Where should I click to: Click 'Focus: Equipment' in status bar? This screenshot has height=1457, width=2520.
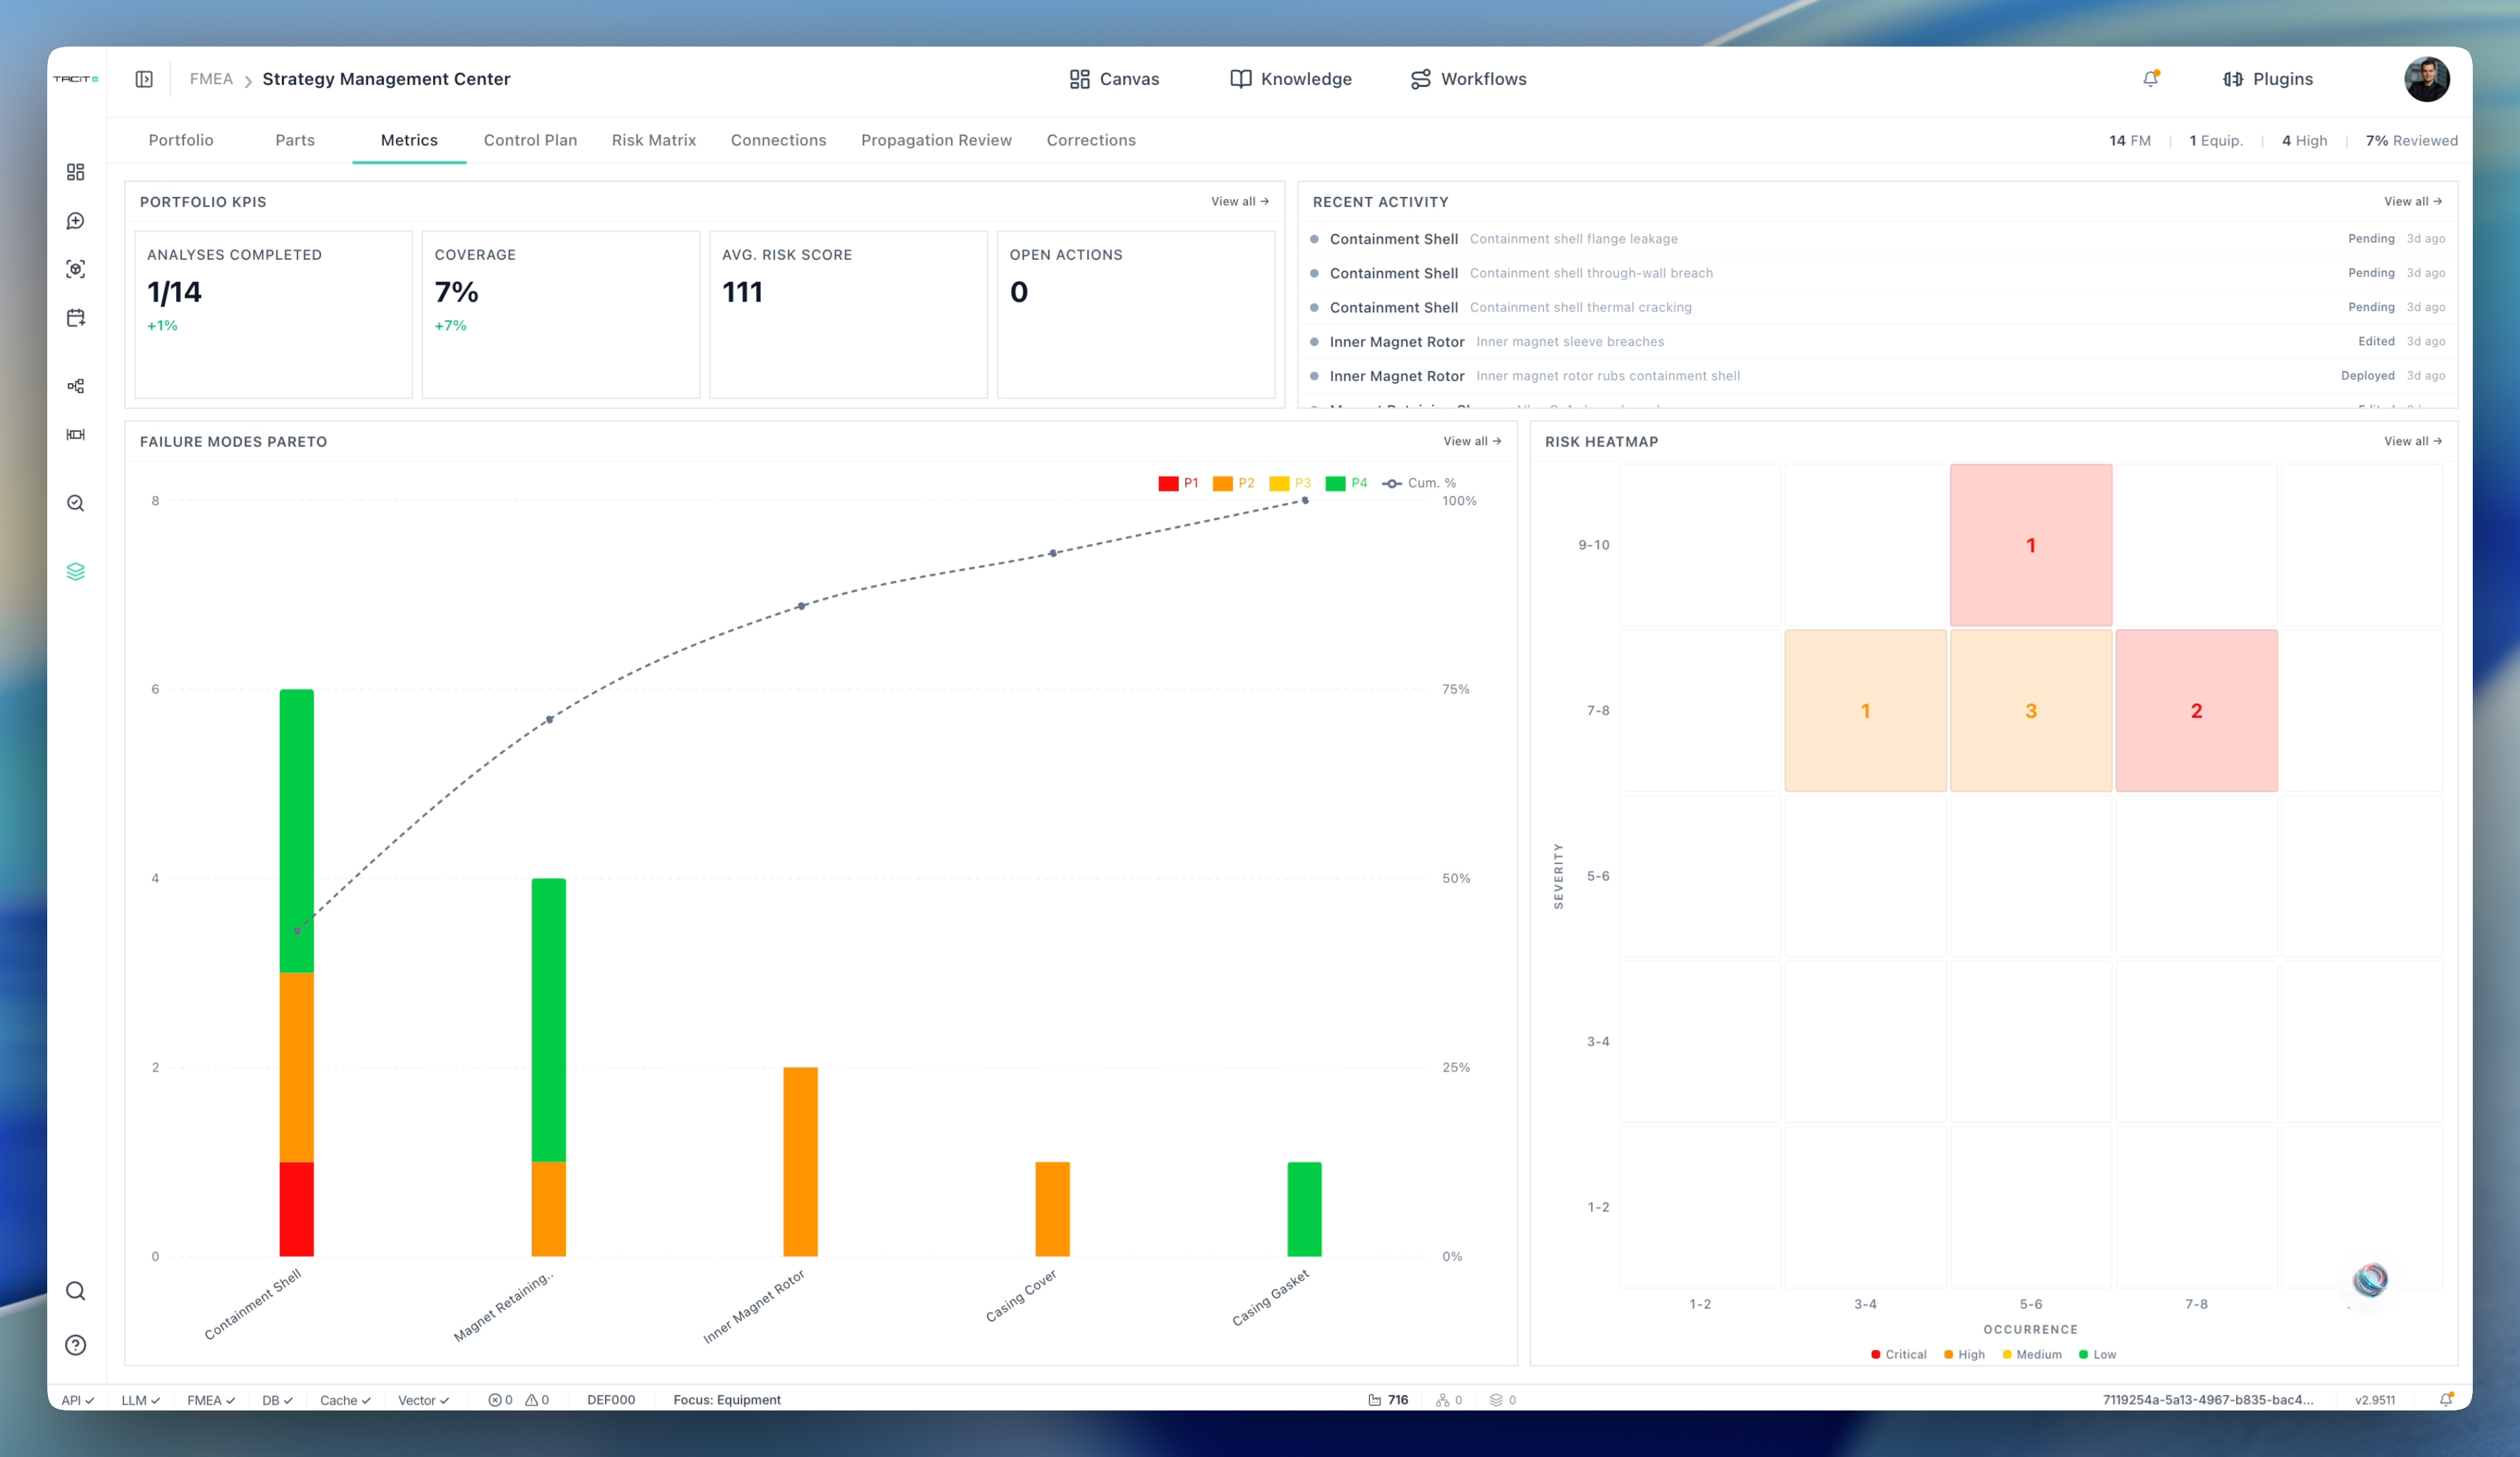pos(727,1400)
